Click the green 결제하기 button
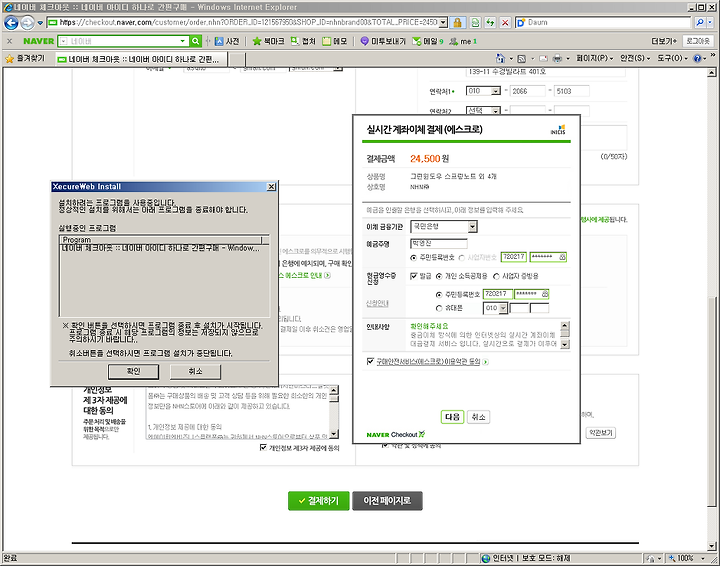The height and width of the screenshot is (566, 720). click(319, 501)
